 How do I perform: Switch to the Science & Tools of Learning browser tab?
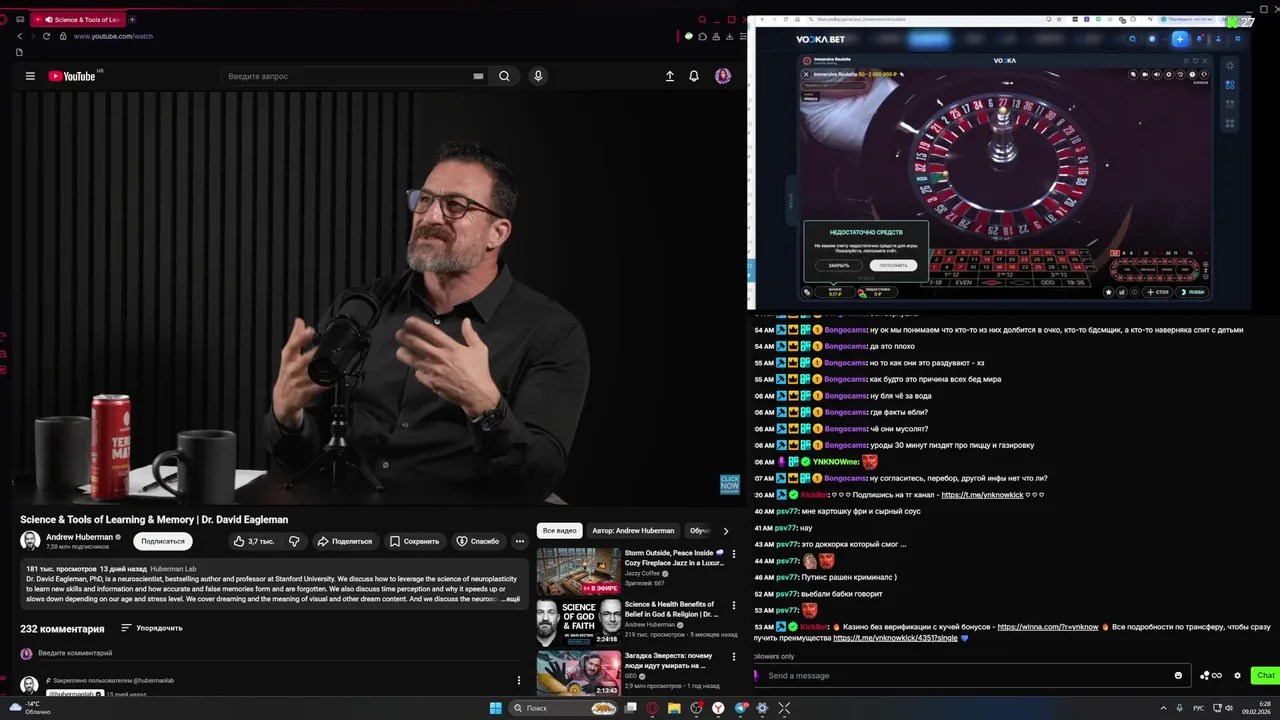pos(79,19)
